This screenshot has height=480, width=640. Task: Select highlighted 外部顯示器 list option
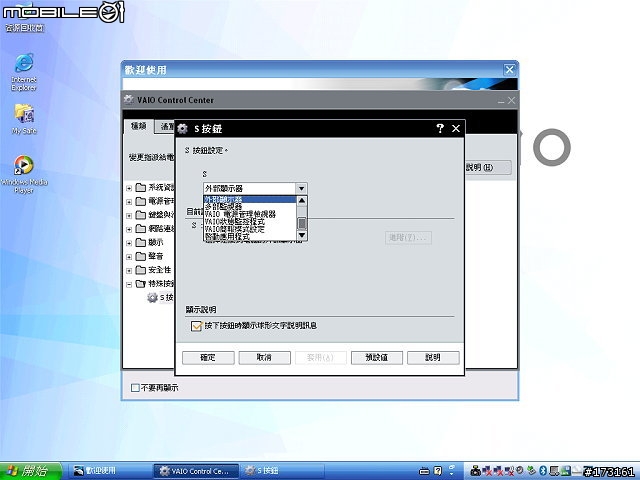click(250, 200)
